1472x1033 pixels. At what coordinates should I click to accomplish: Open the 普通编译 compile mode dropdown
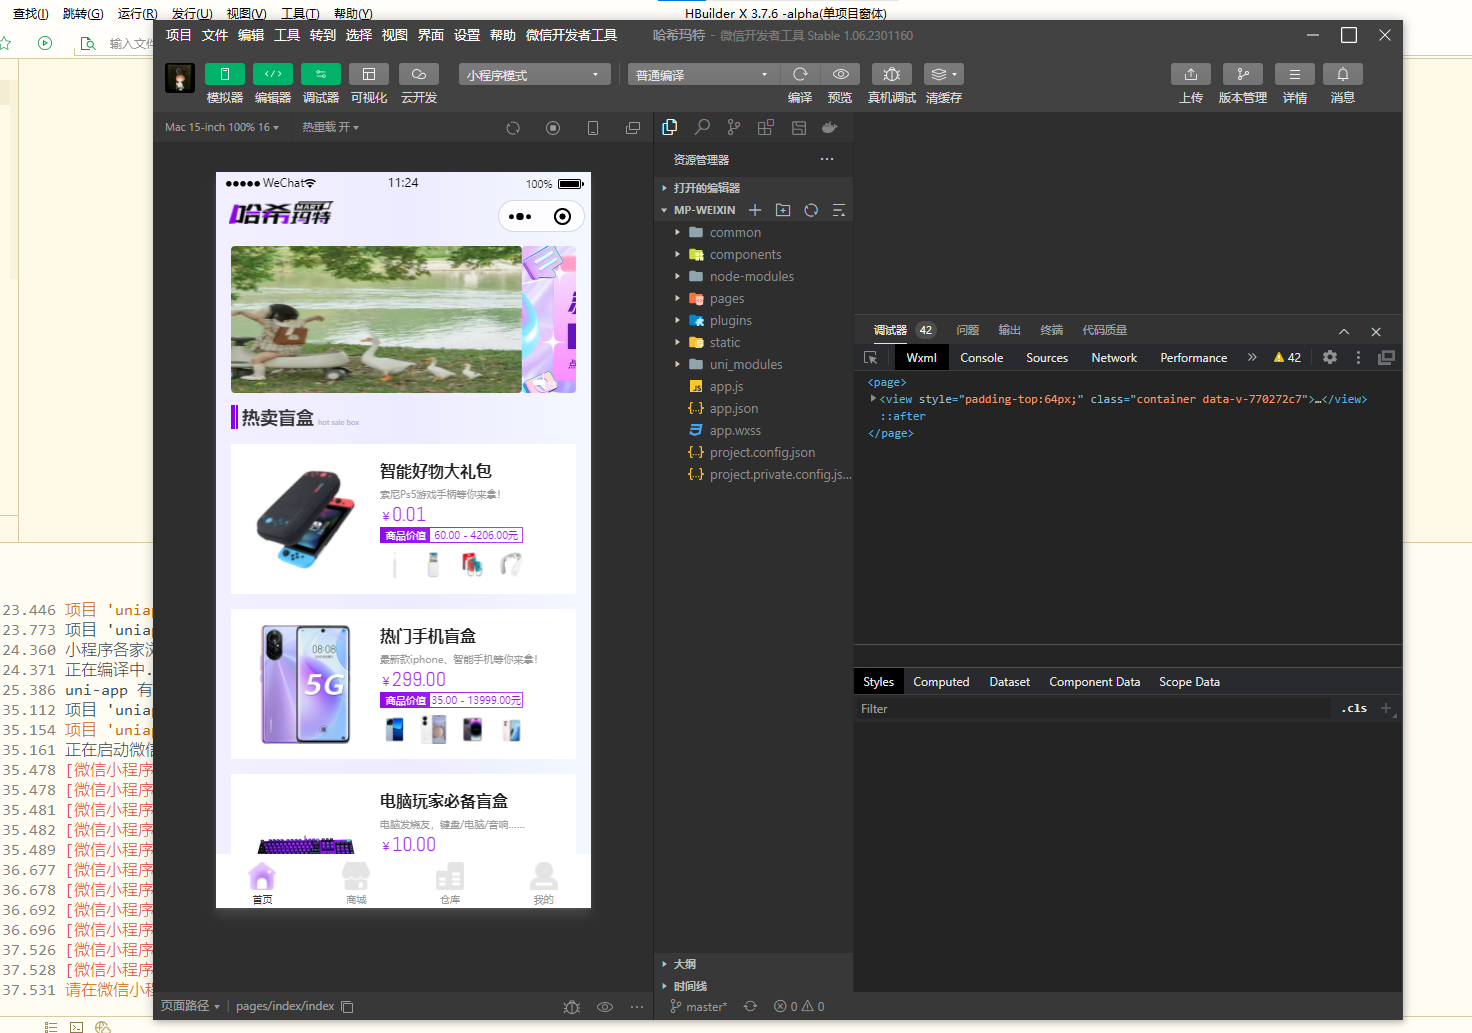pos(704,75)
